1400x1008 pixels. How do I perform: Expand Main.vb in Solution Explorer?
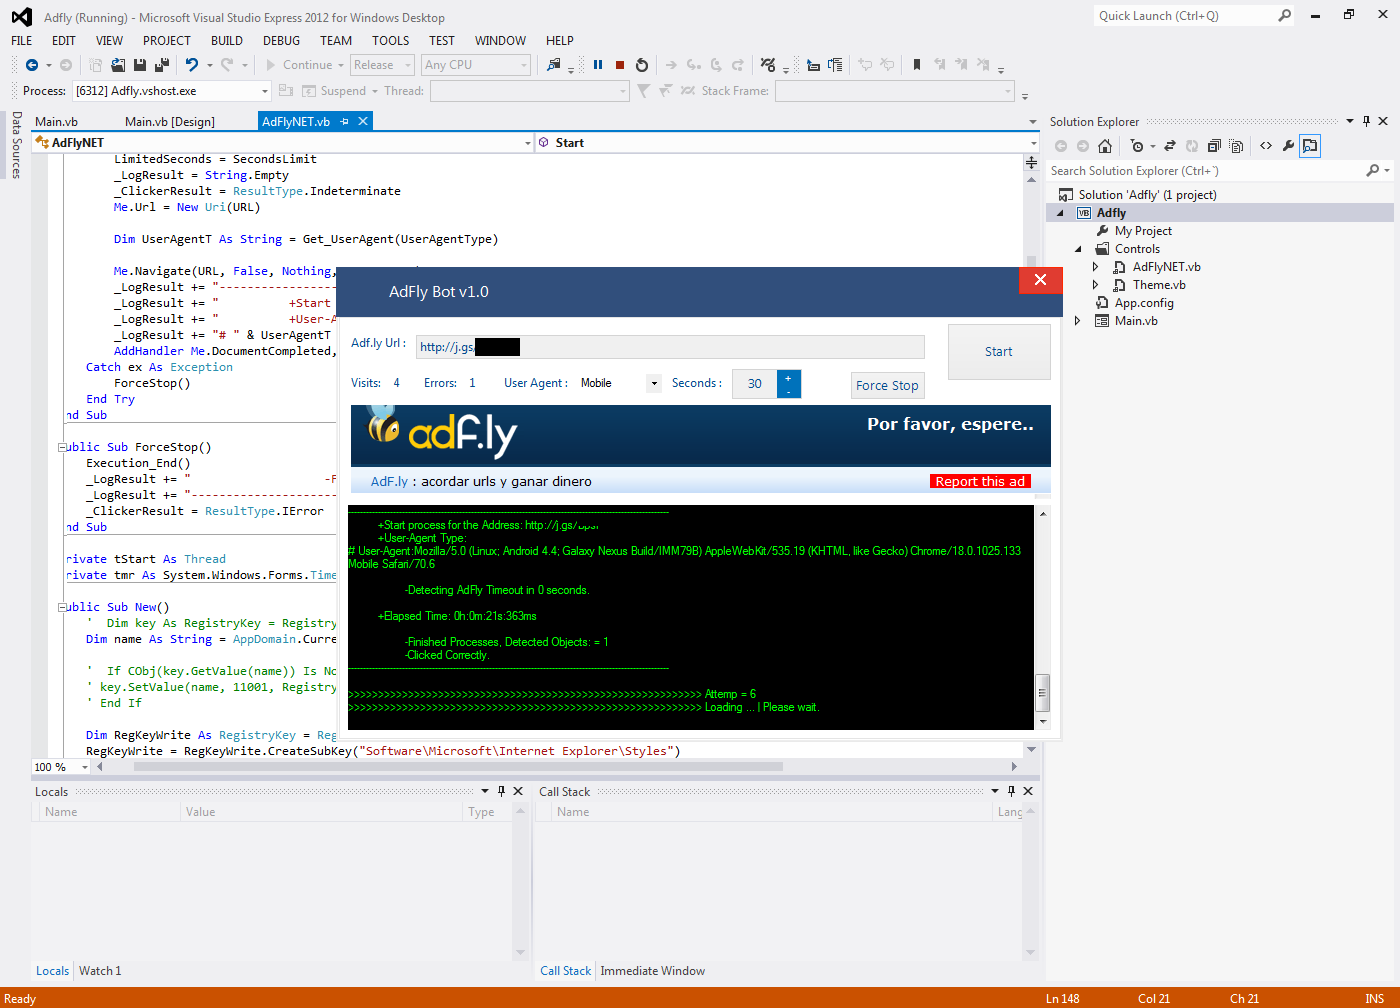[x=1078, y=321]
